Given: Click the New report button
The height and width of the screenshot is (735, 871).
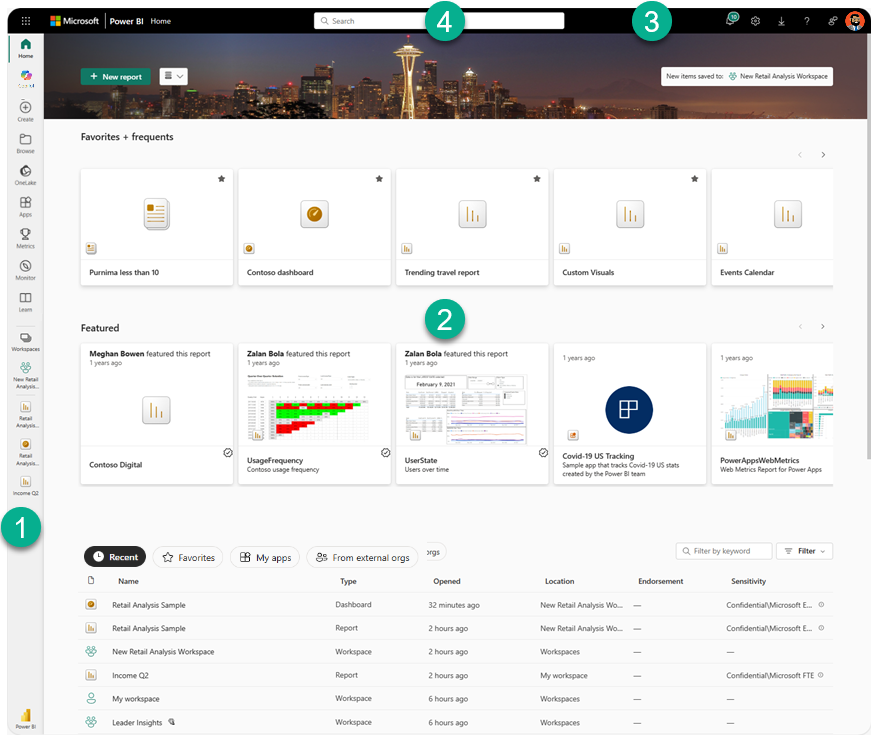Looking at the screenshot, I should [116, 77].
